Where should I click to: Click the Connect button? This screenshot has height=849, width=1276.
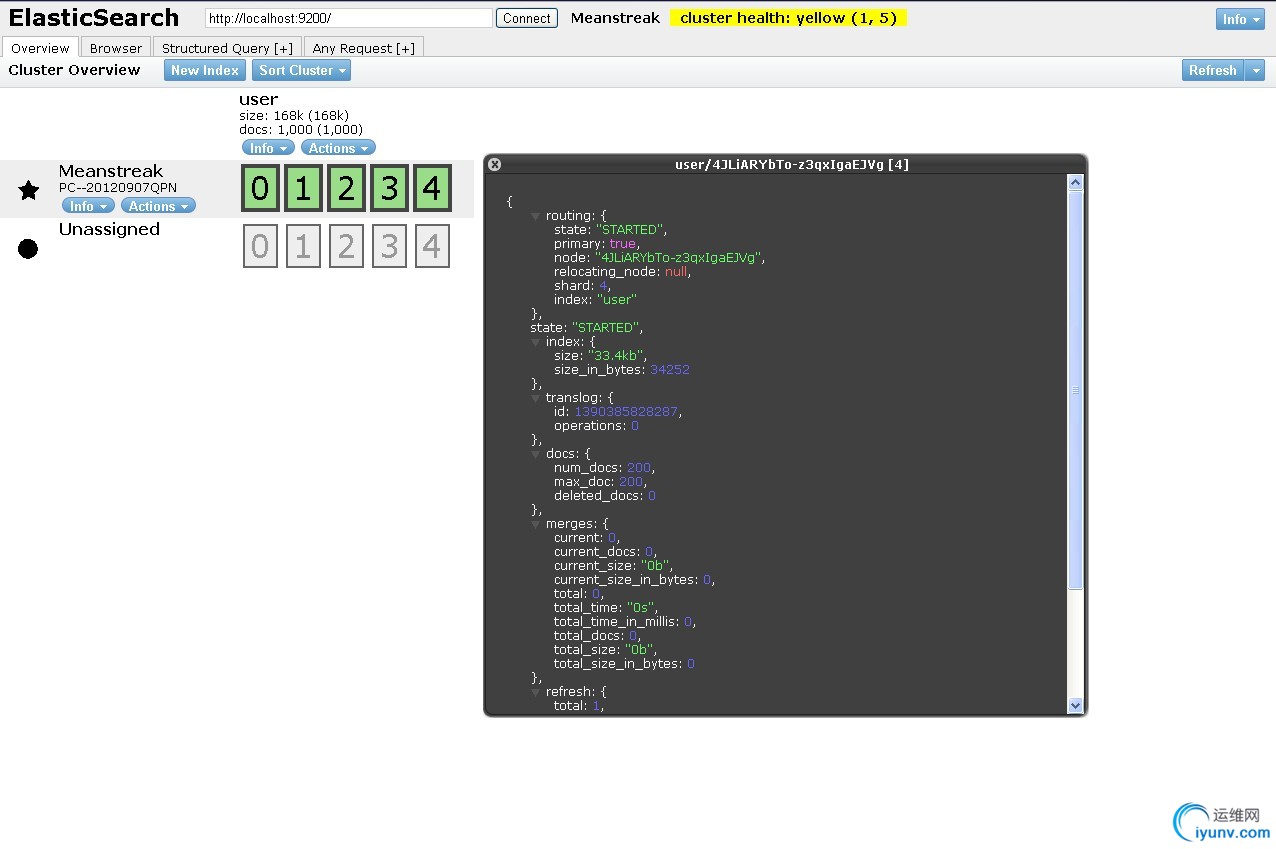(x=527, y=18)
